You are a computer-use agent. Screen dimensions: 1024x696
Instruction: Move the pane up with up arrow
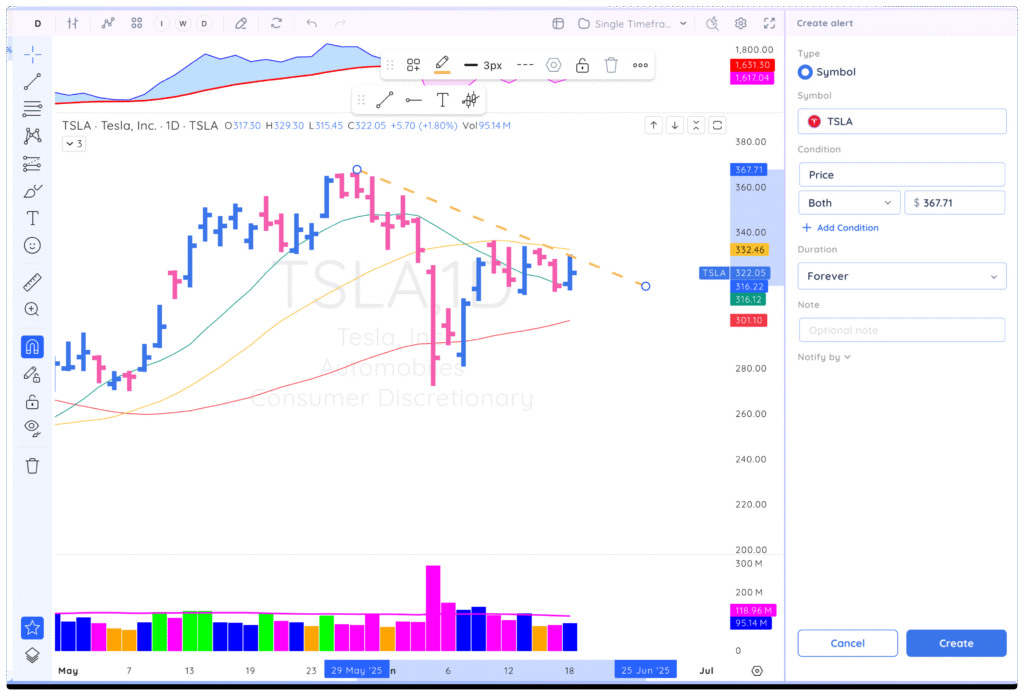click(x=654, y=125)
